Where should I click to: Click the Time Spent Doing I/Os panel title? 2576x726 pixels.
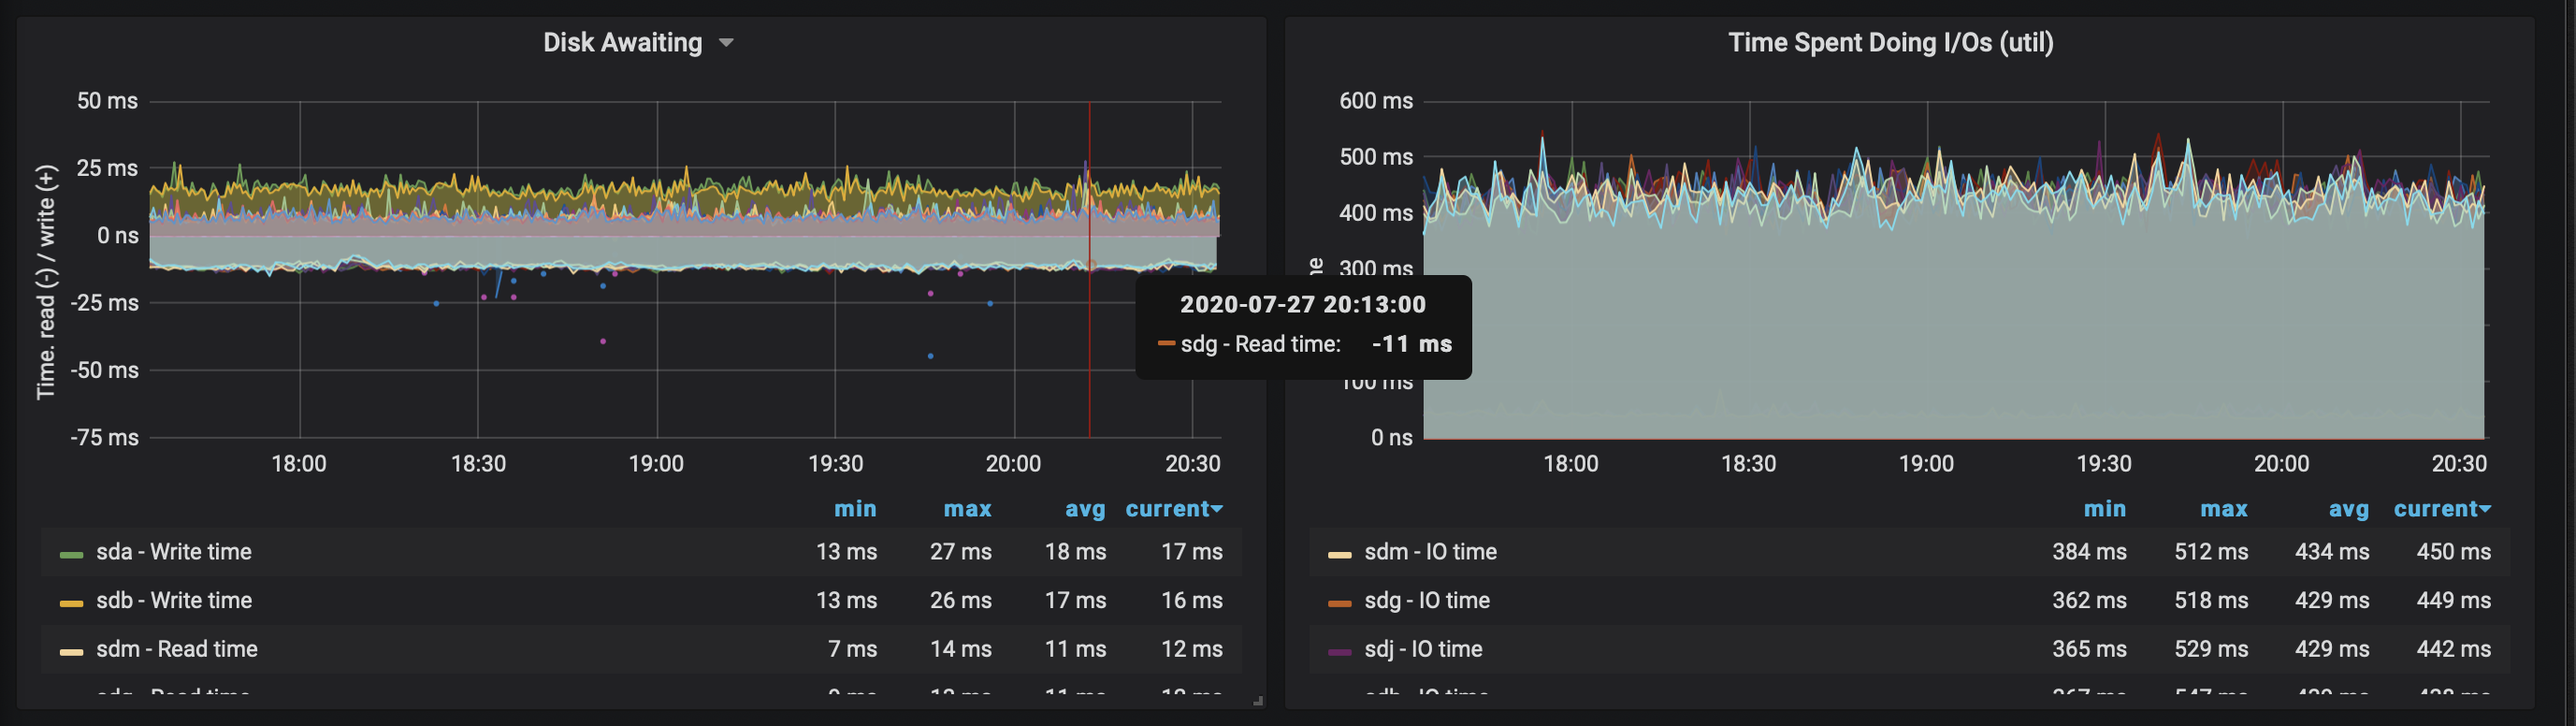coord(1890,43)
